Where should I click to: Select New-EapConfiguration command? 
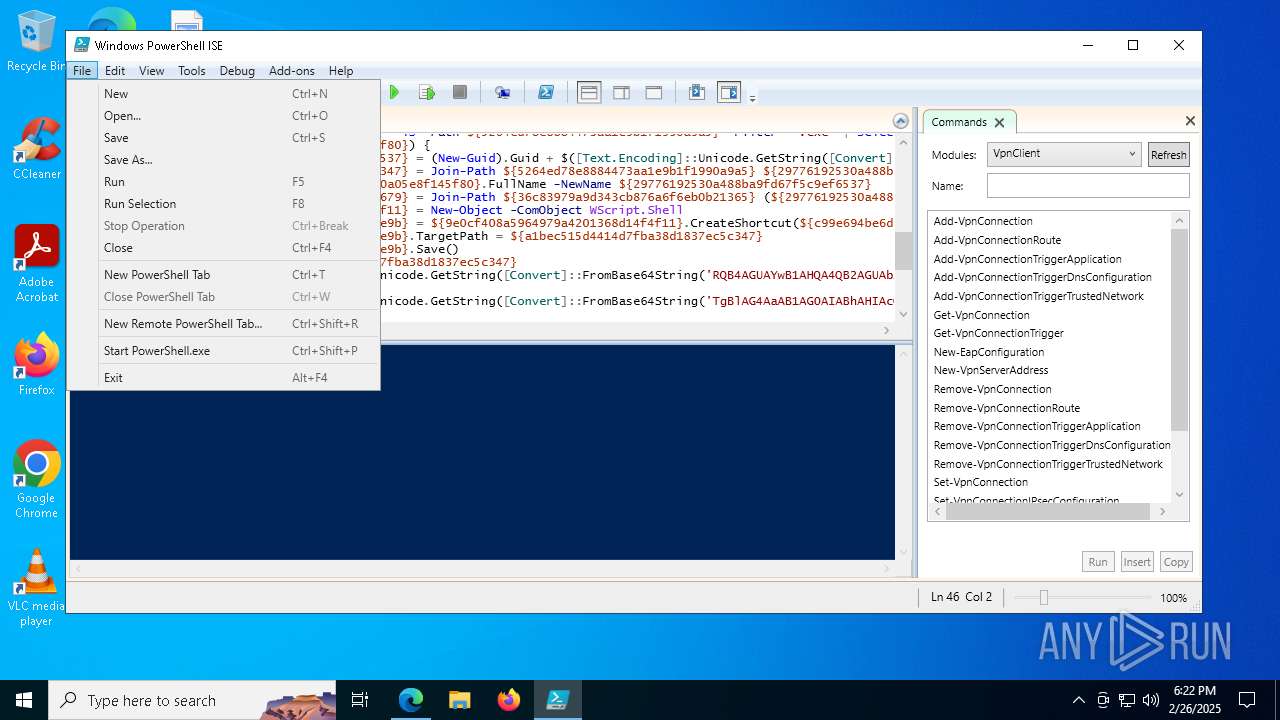click(988, 352)
